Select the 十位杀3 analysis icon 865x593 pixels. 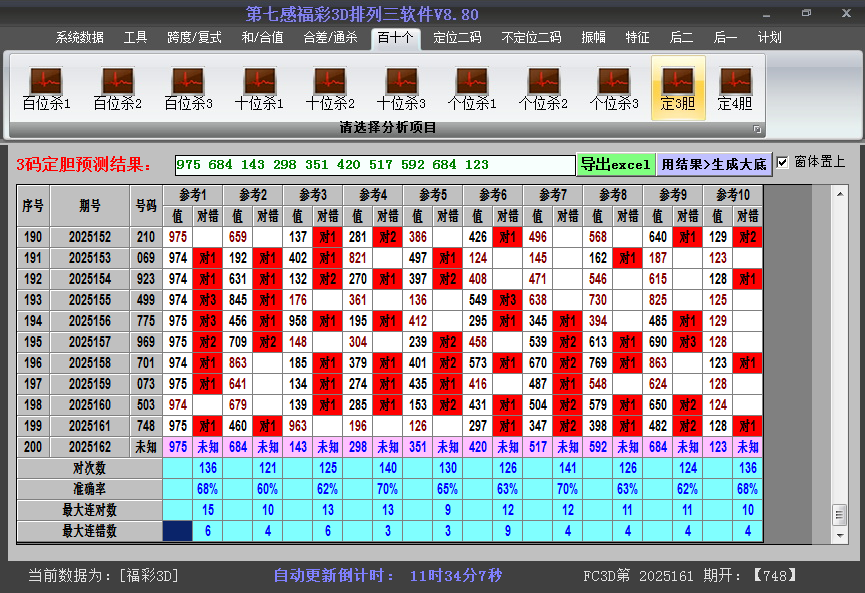point(401,88)
